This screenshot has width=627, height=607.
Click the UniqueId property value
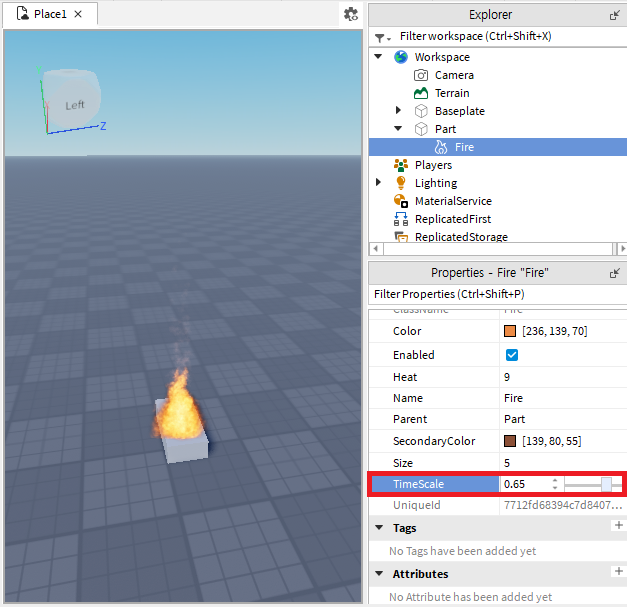coord(563,505)
